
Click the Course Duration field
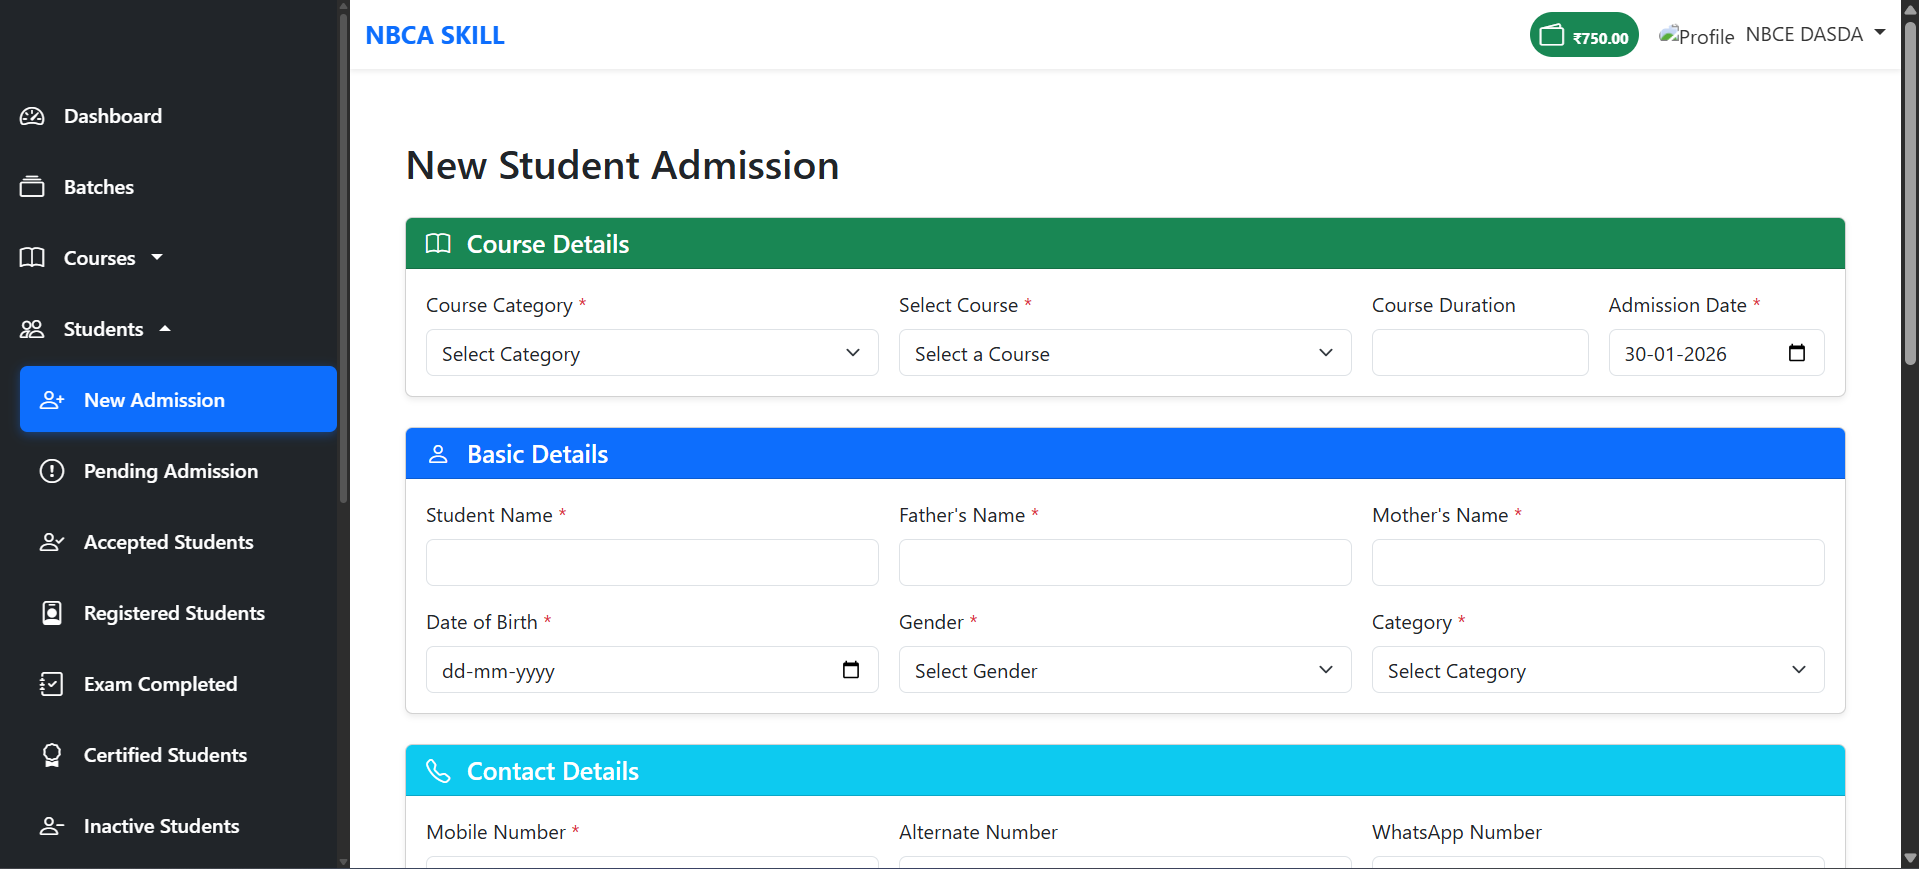tap(1480, 353)
